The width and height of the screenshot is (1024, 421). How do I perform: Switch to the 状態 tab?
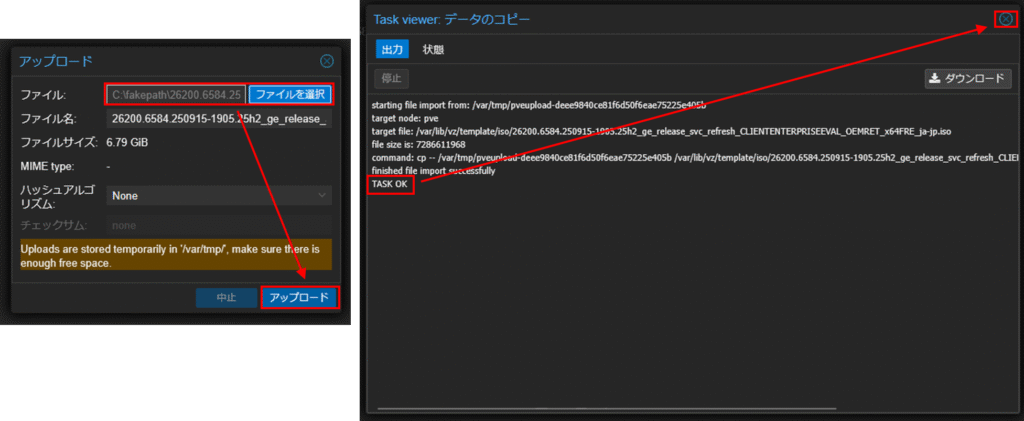tap(433, 49)
